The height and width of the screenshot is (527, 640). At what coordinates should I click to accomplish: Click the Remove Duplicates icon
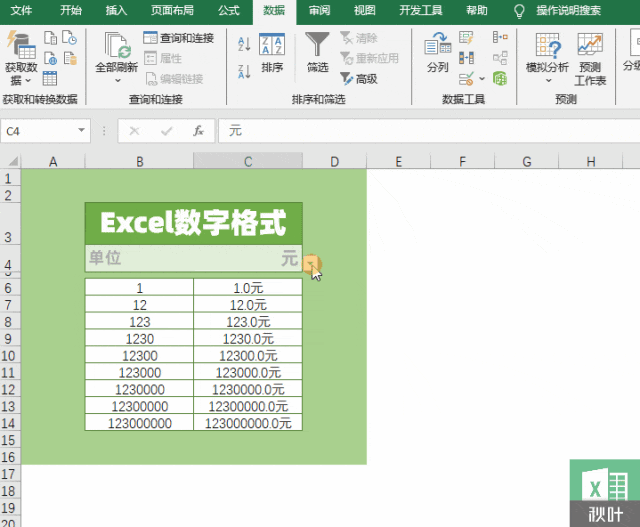466,58
